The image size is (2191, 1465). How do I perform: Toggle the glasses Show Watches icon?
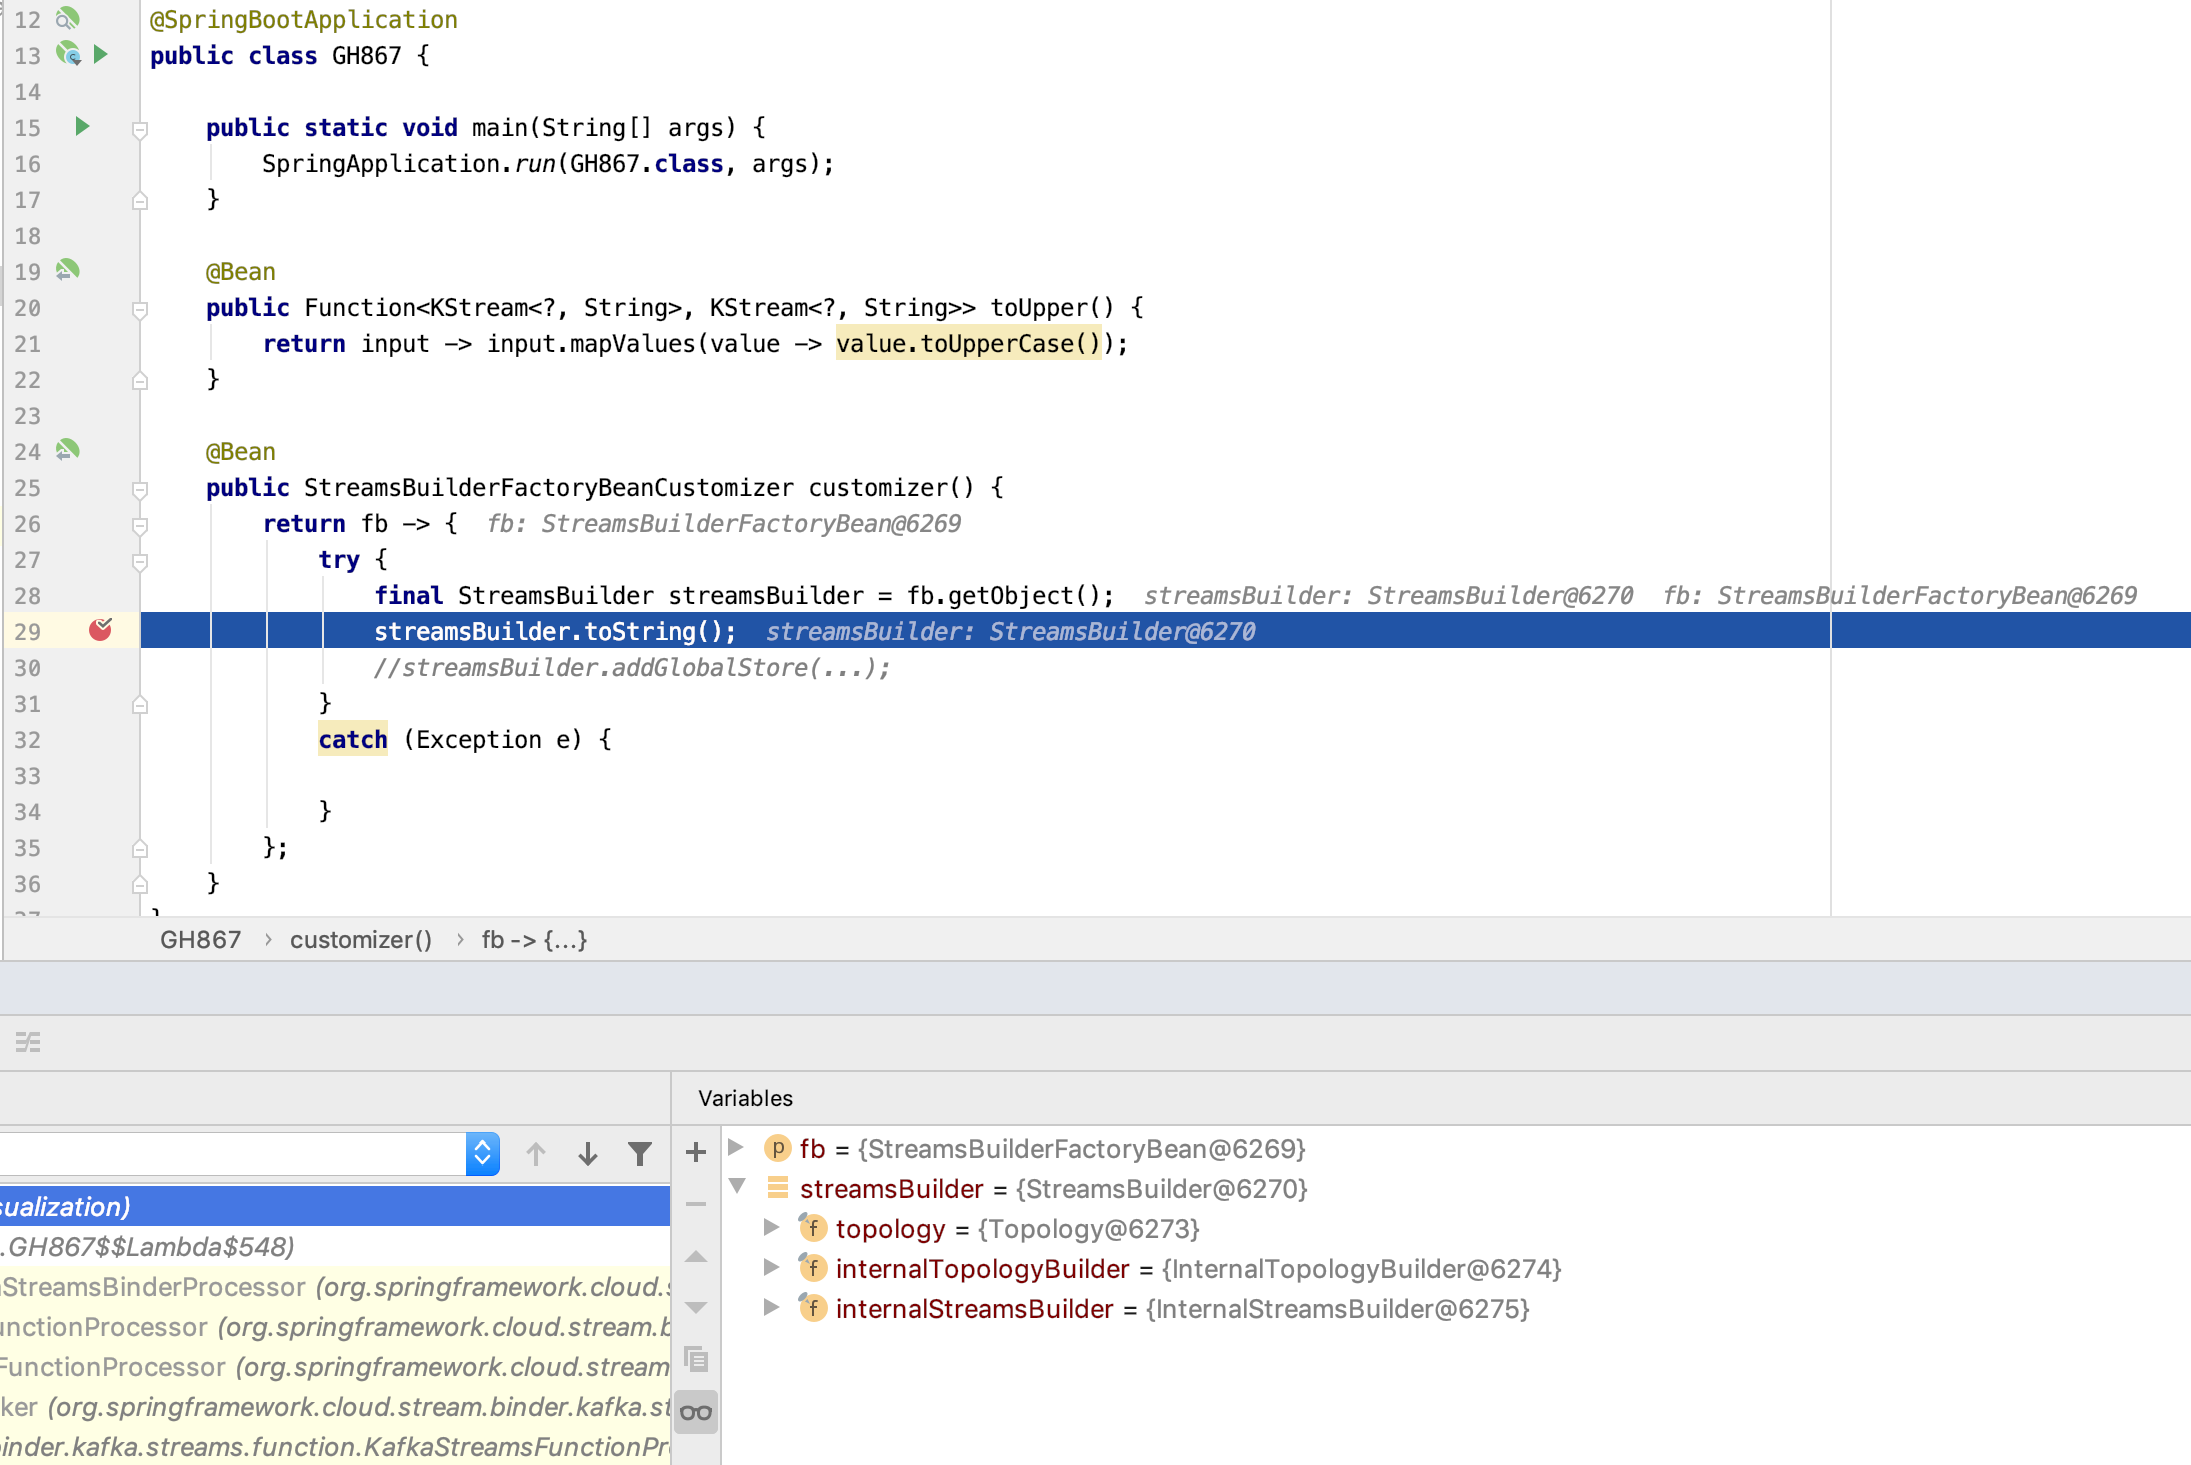coord(695,1411)
